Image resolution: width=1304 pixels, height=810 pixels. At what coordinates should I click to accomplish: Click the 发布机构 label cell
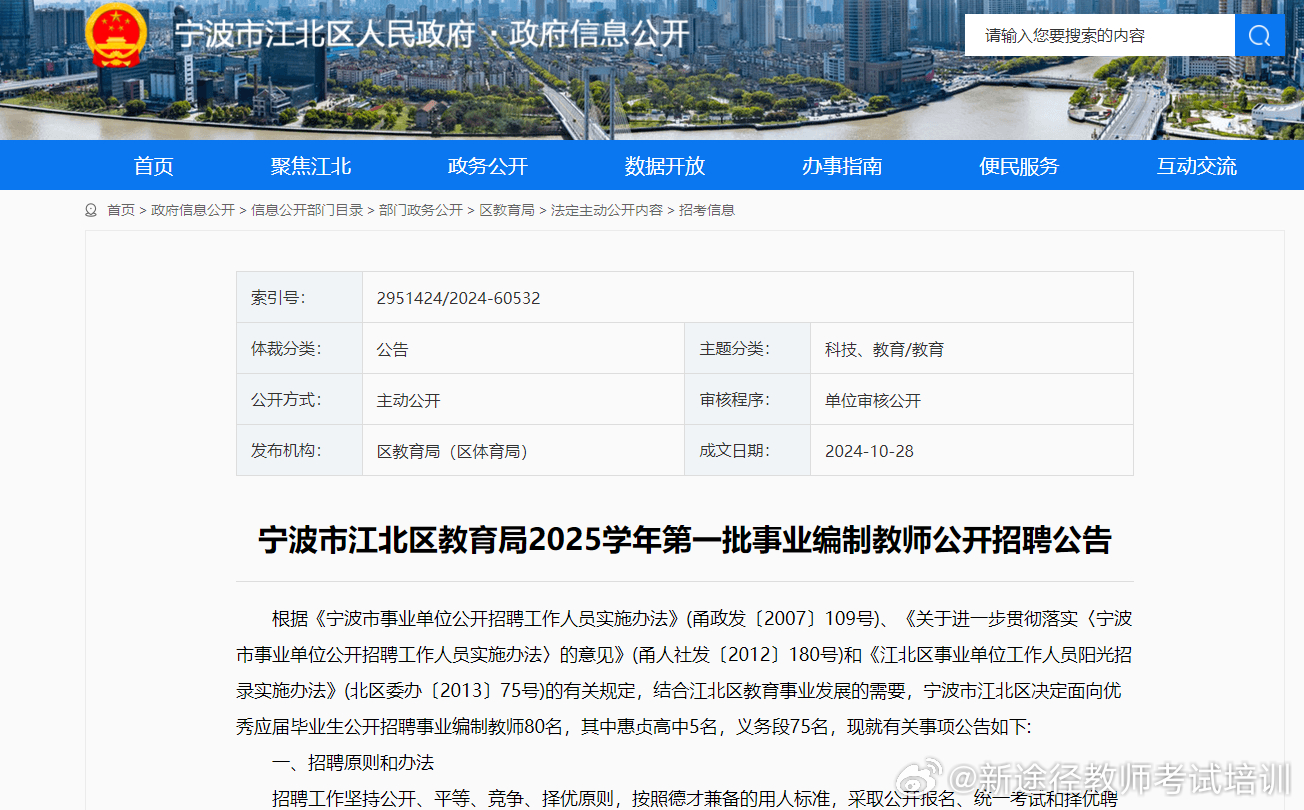pyautogui.click(x=299, y=450)
